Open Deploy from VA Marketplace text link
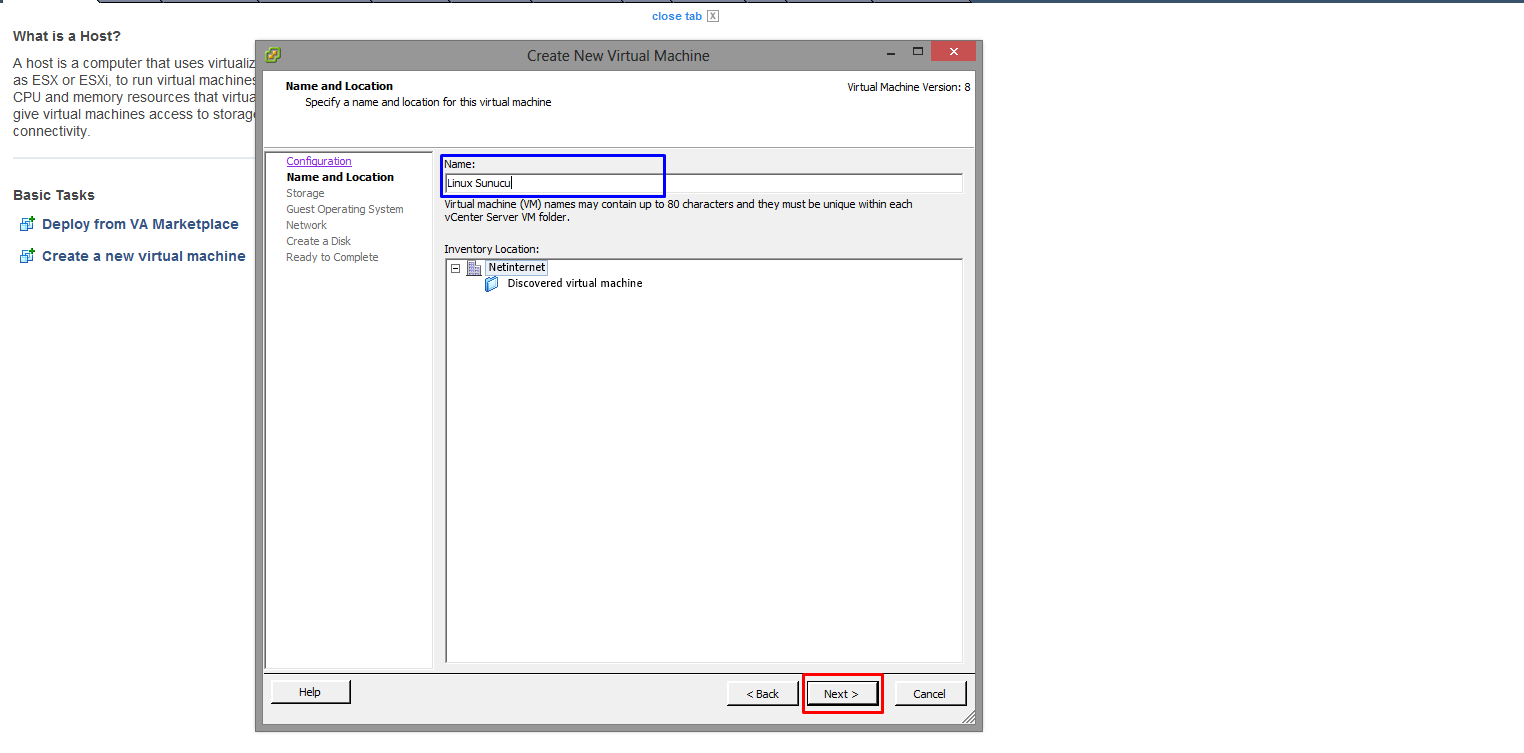The height and width of the screenshot is (753, 1524). [140, 224]
